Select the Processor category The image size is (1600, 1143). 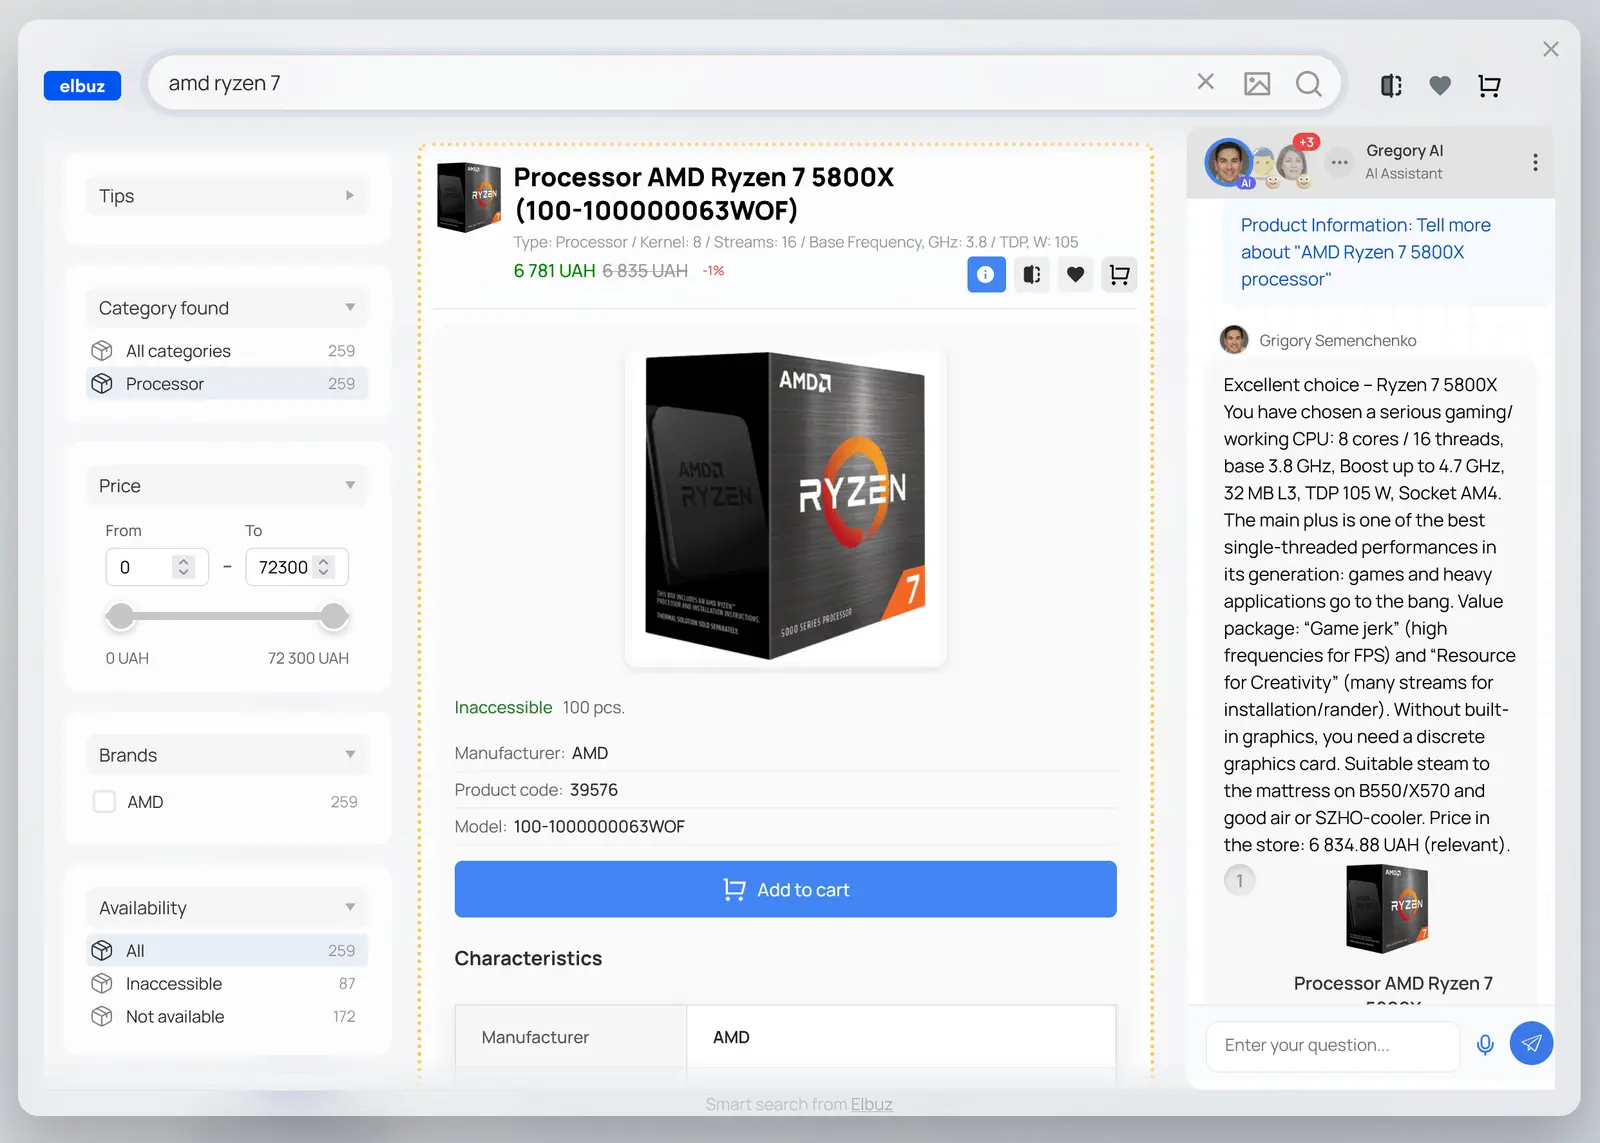tap(227, 384)
